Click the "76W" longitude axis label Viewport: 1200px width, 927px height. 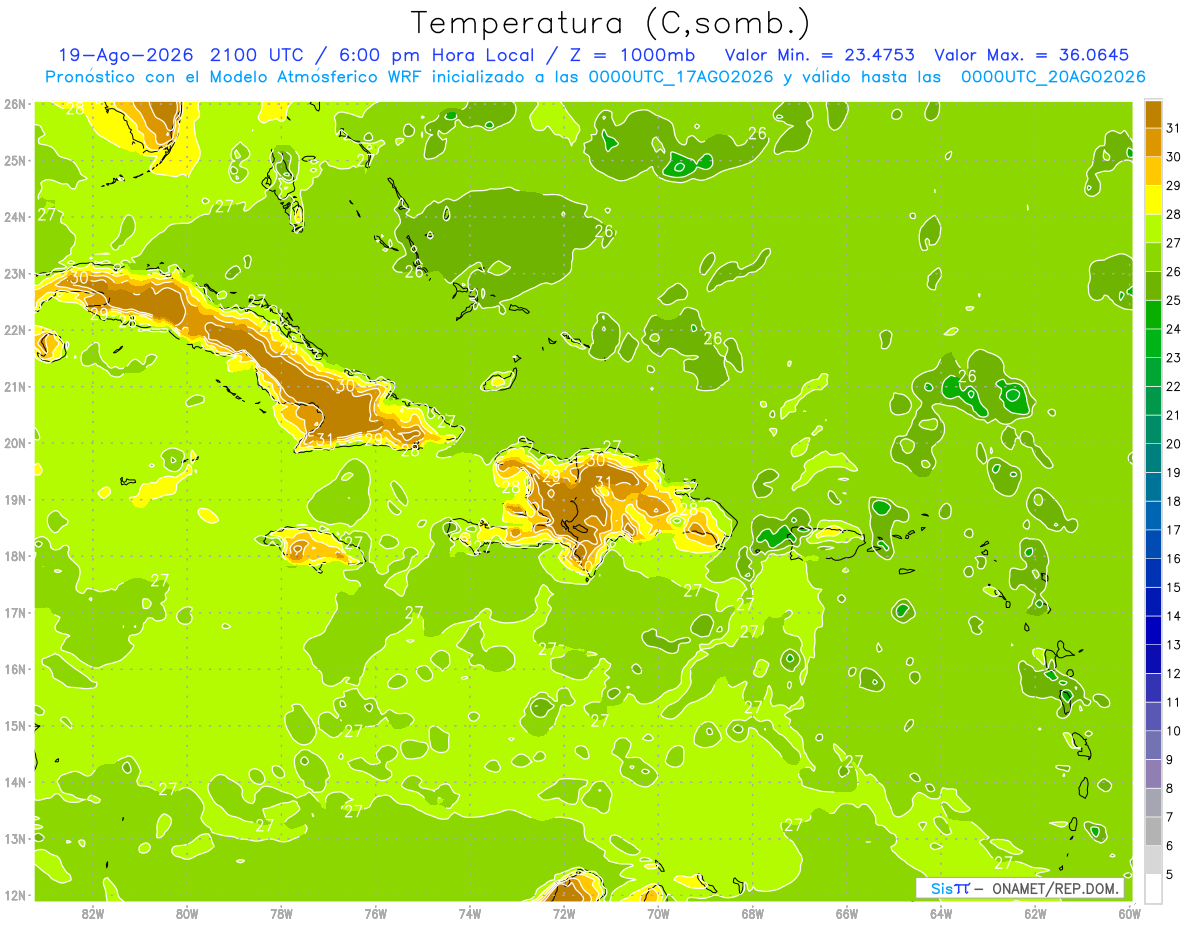coord(375,913)
